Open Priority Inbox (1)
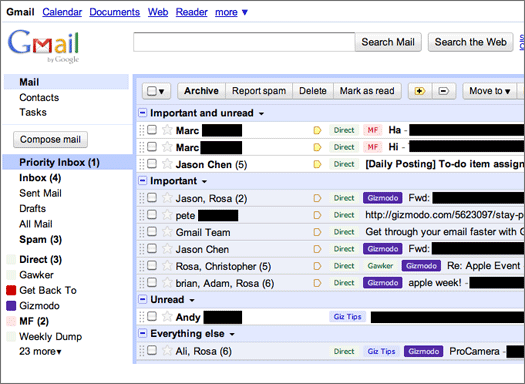Image resolution: width=525 pixels, height=384 pixels. click(59, 162)
